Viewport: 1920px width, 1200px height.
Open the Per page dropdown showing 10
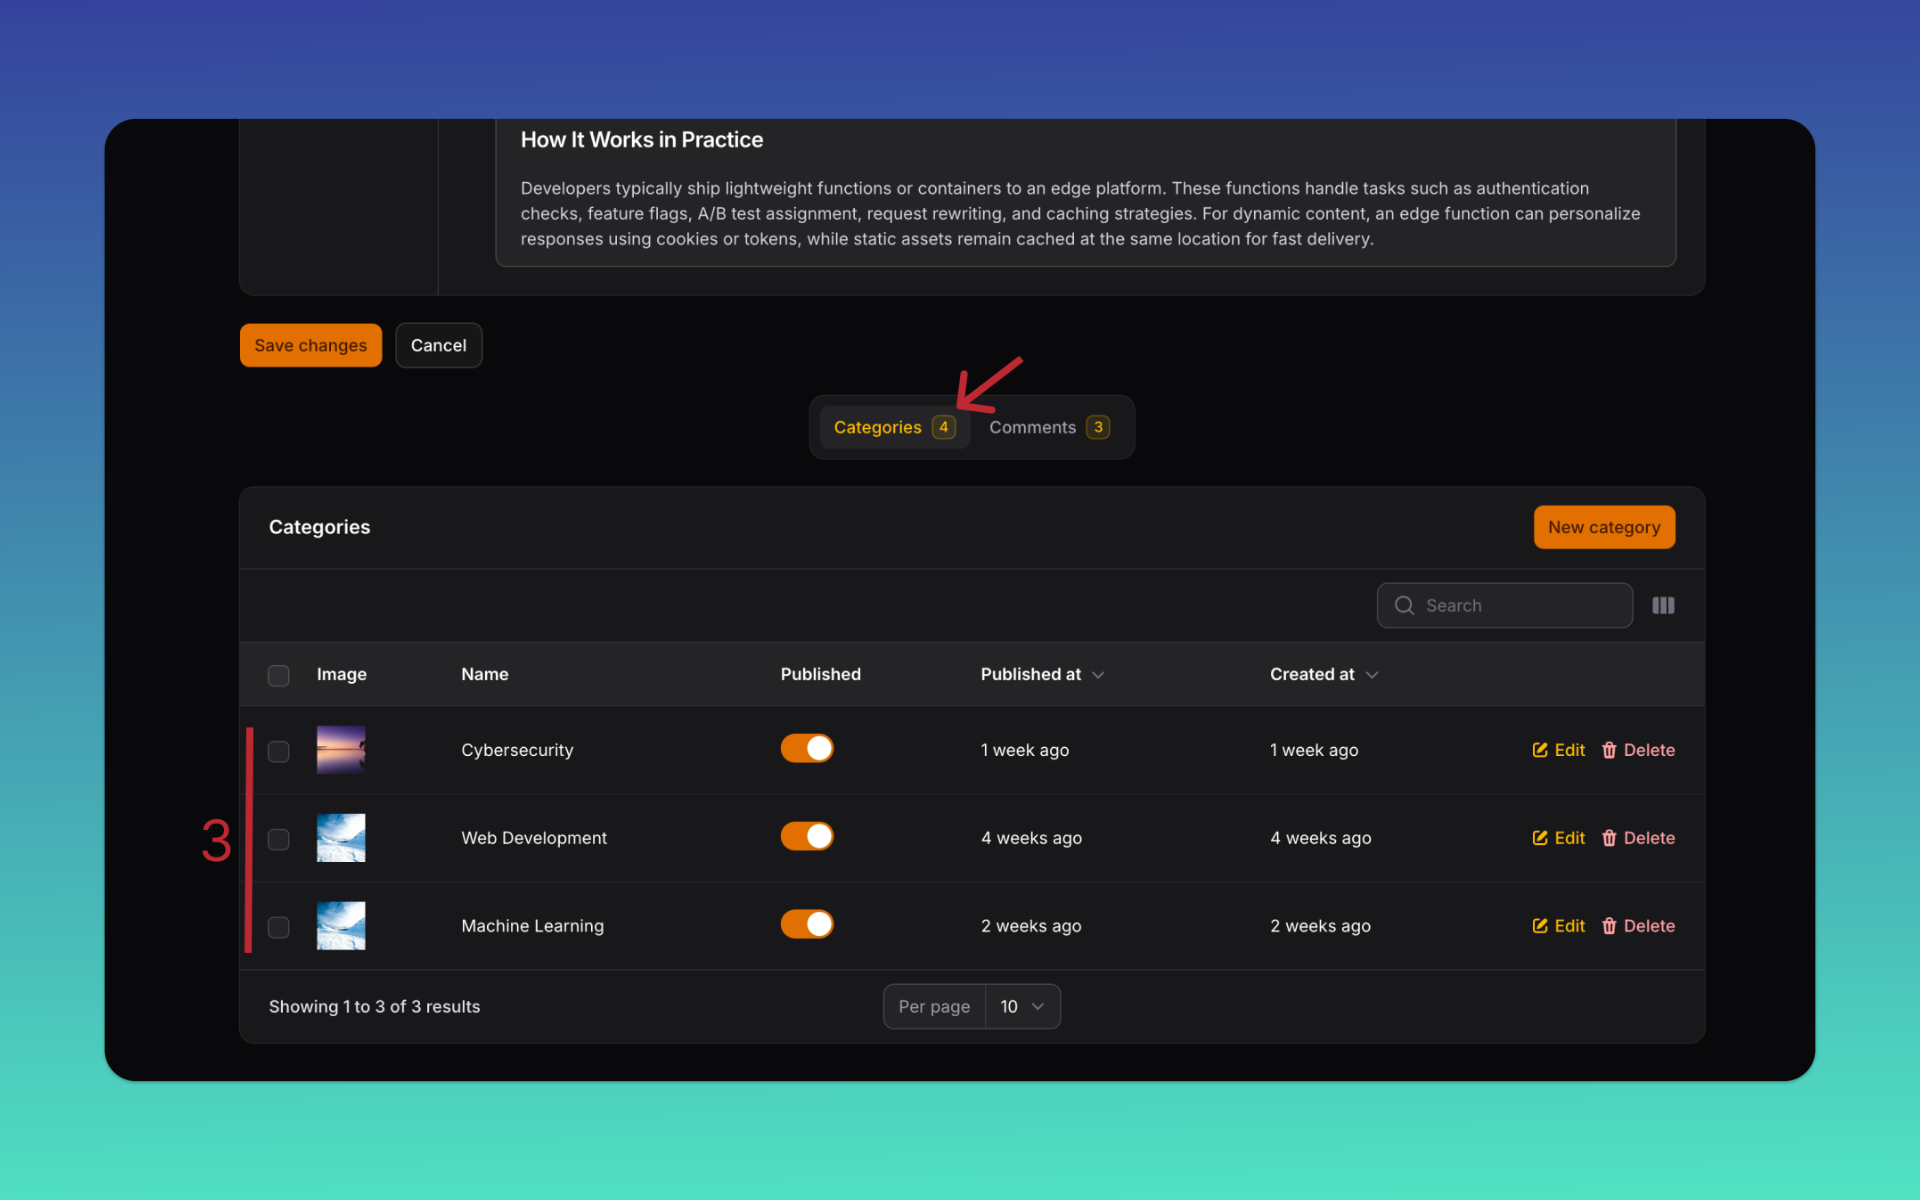1022,1006
